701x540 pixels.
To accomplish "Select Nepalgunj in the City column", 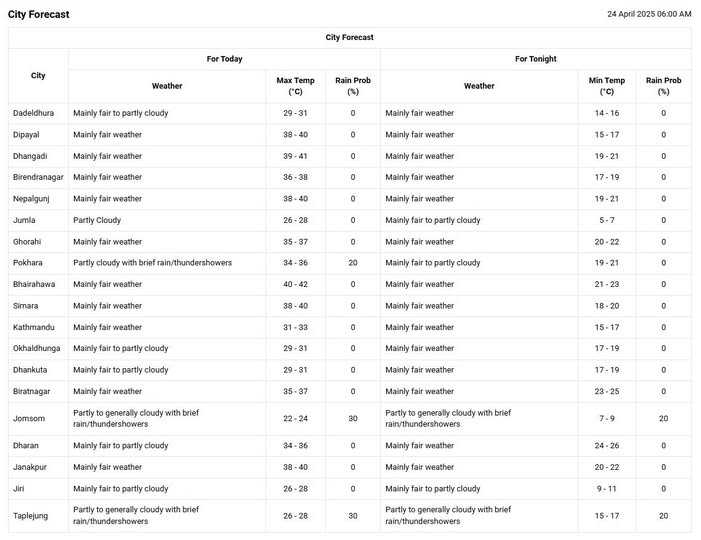I will (x=33, y=199).
